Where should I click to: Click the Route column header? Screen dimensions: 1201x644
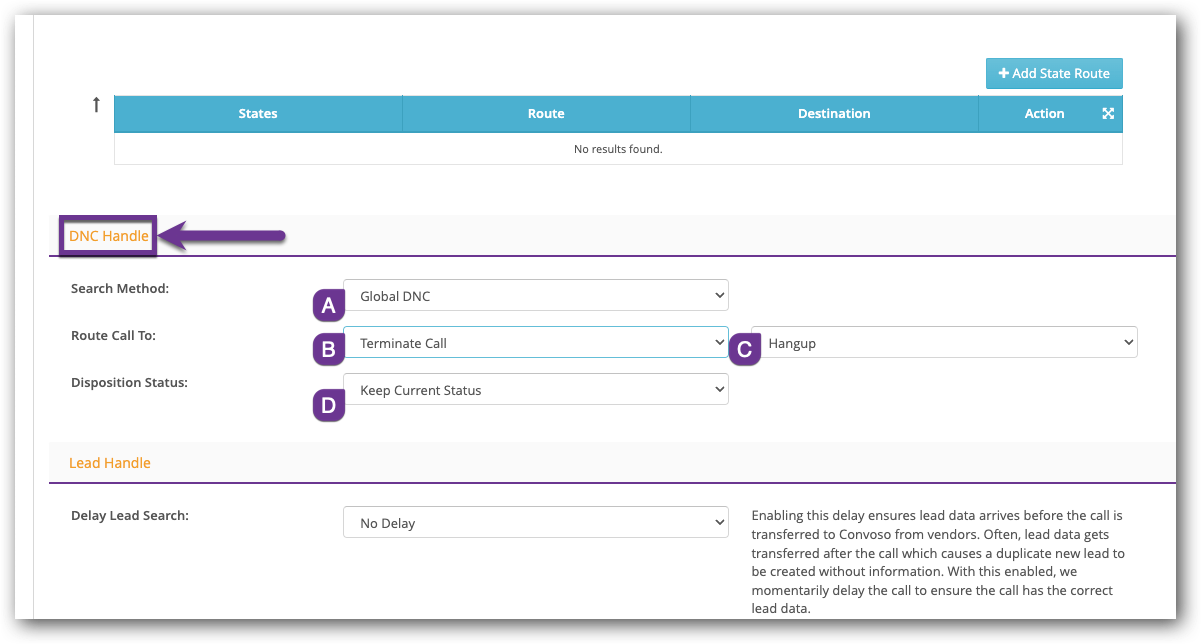(x=546, y=114)
